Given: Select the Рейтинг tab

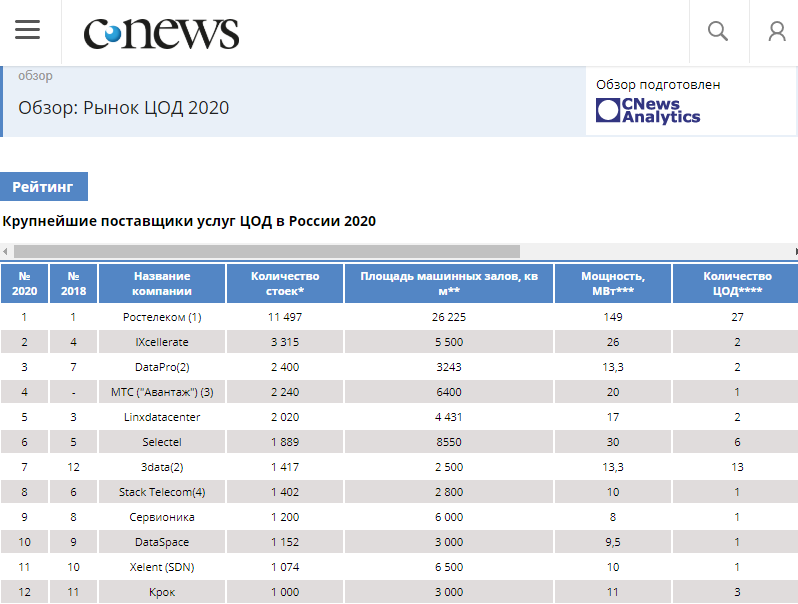Looking at the screenshot, I should 44,187.
